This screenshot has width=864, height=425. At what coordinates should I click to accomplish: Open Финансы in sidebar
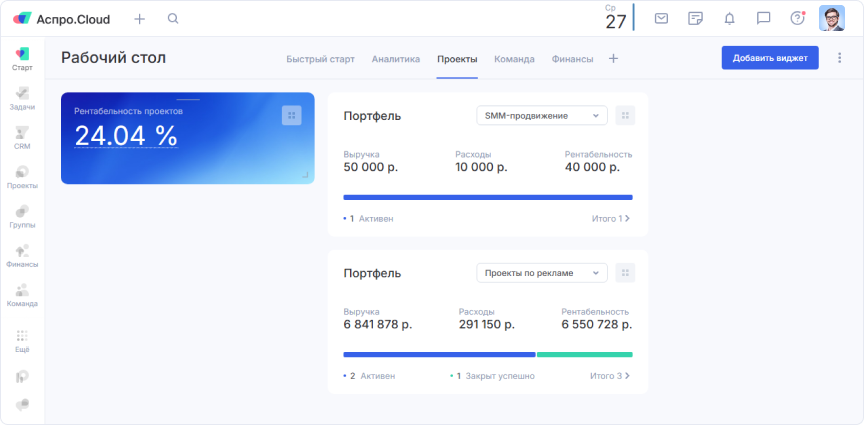coord(23,256)
